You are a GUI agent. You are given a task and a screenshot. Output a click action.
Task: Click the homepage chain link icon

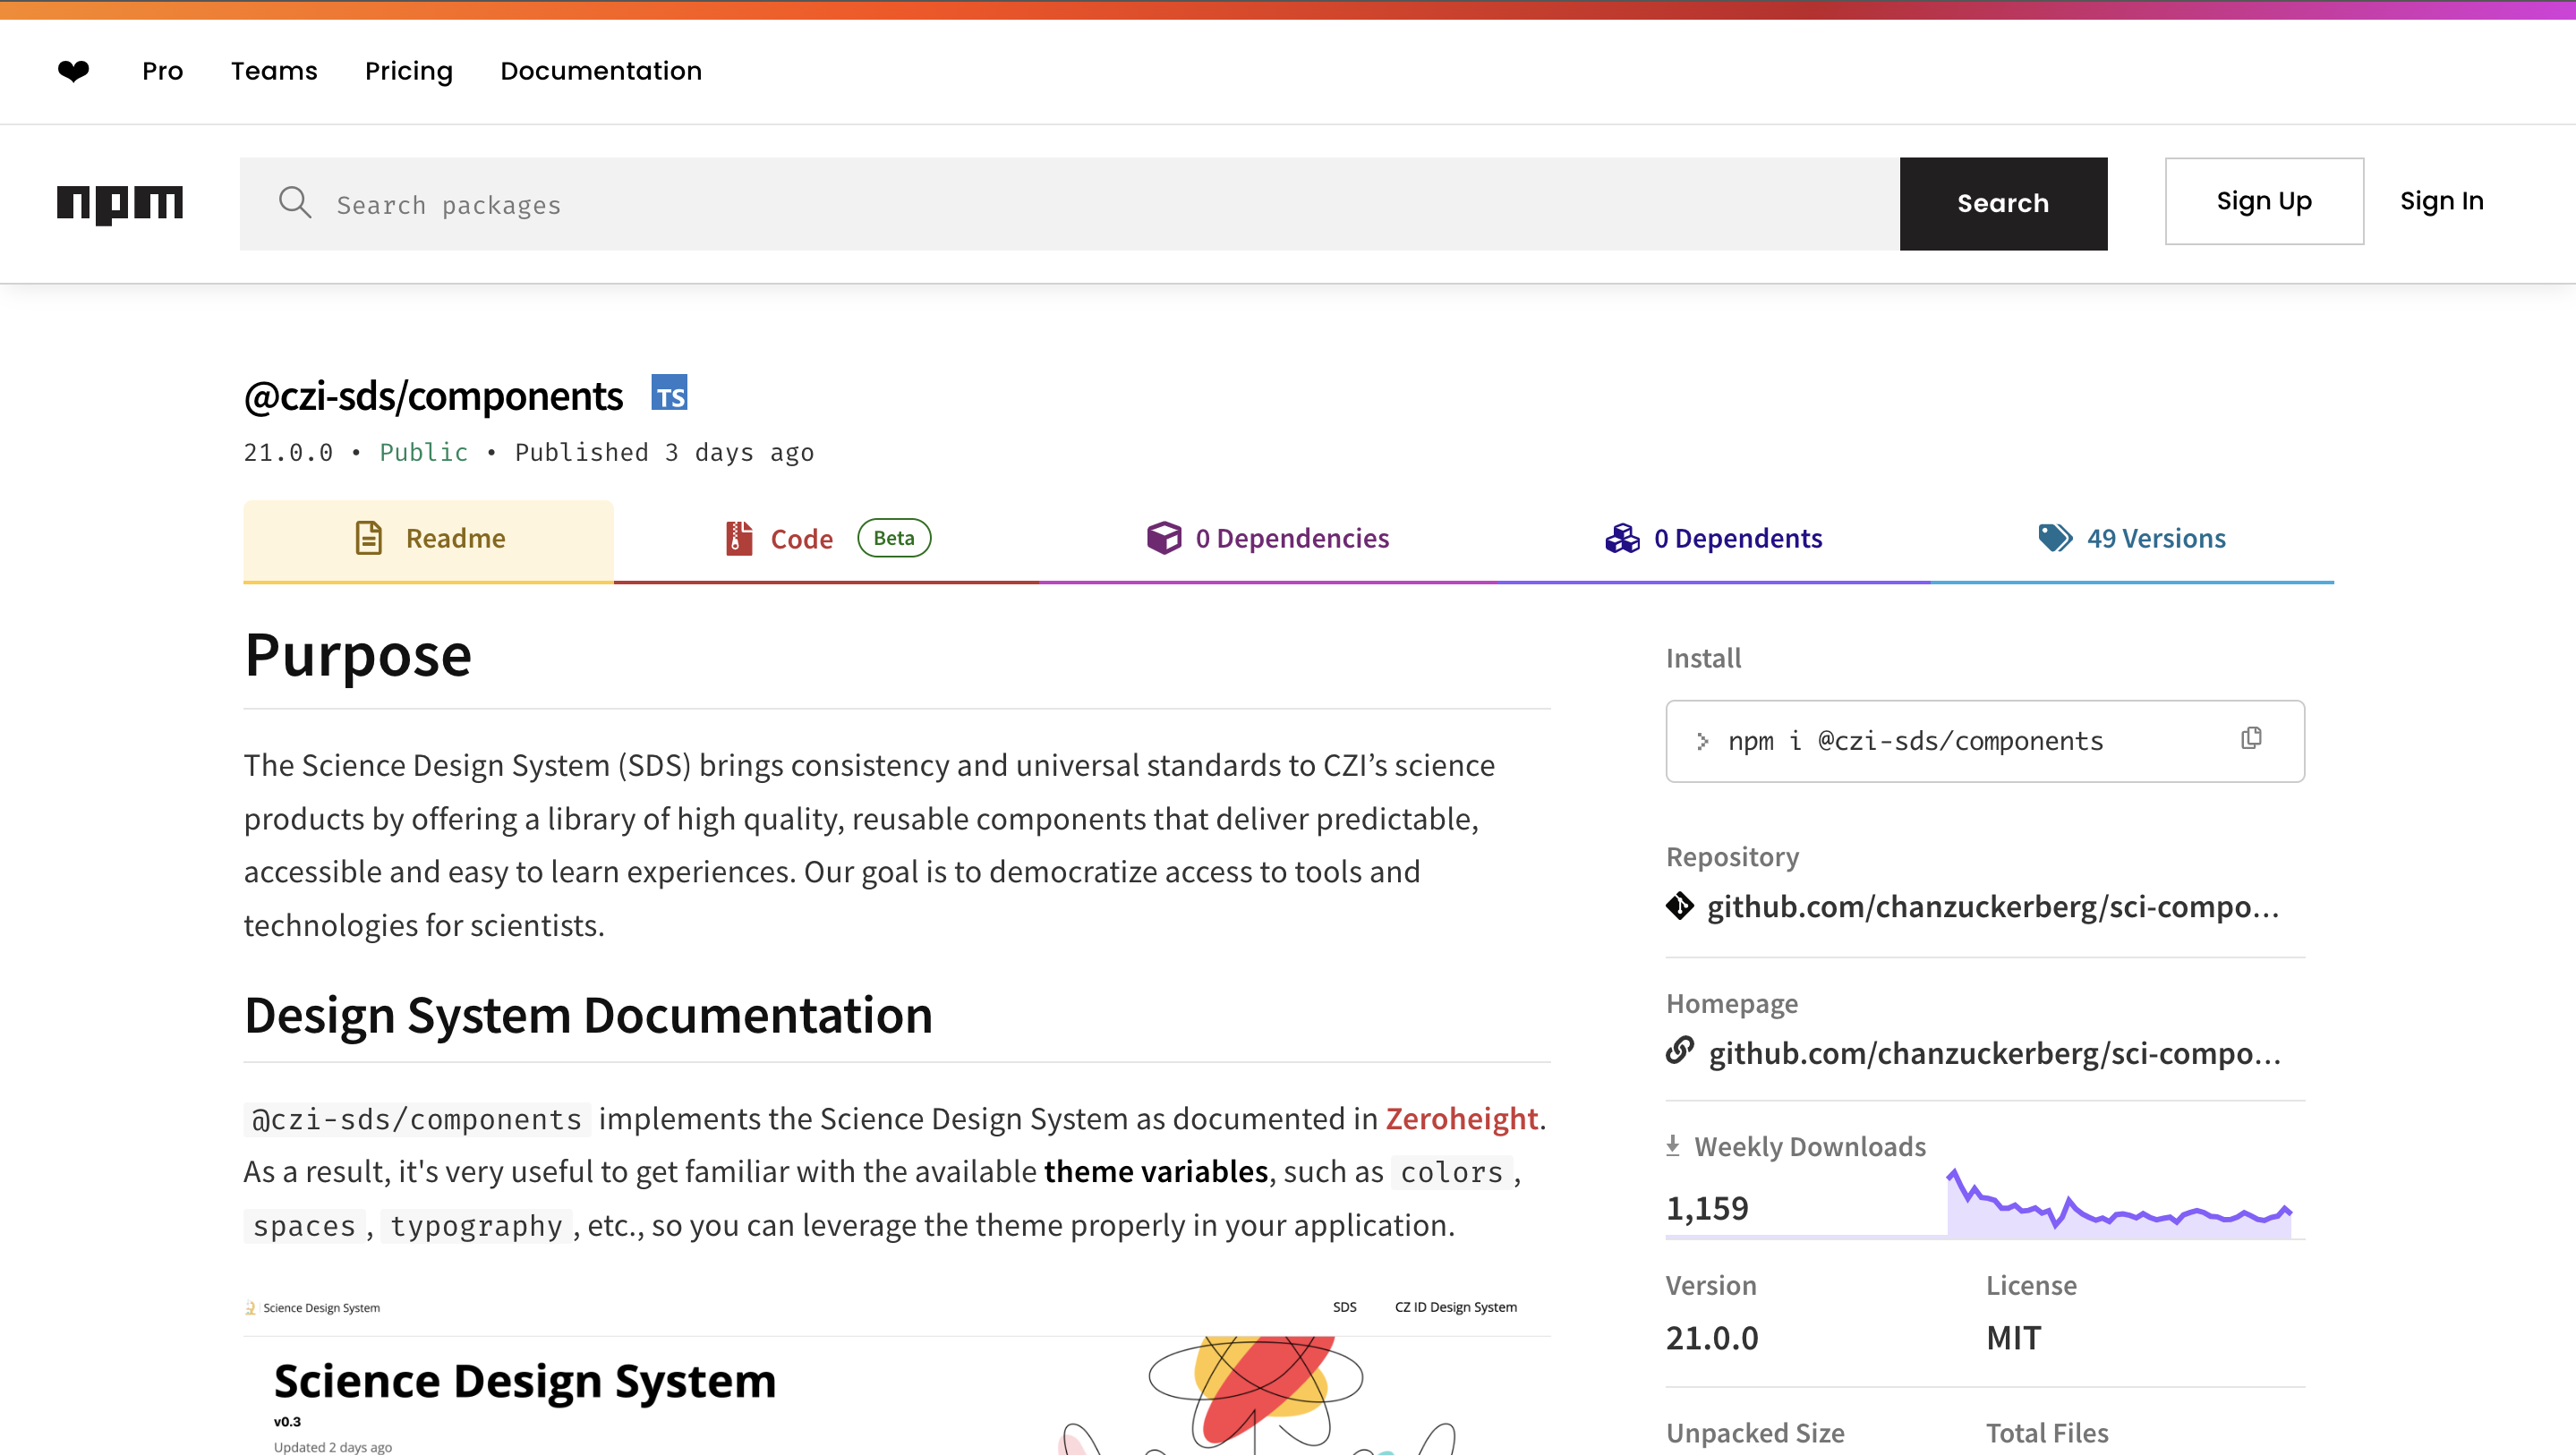tap(1680, 1051)
